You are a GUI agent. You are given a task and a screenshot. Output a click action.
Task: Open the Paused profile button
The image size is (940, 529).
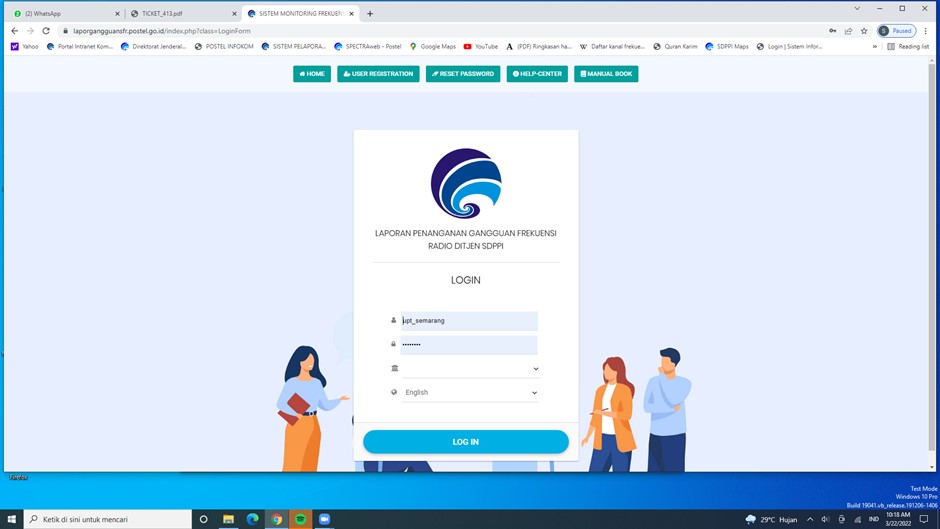896,31
